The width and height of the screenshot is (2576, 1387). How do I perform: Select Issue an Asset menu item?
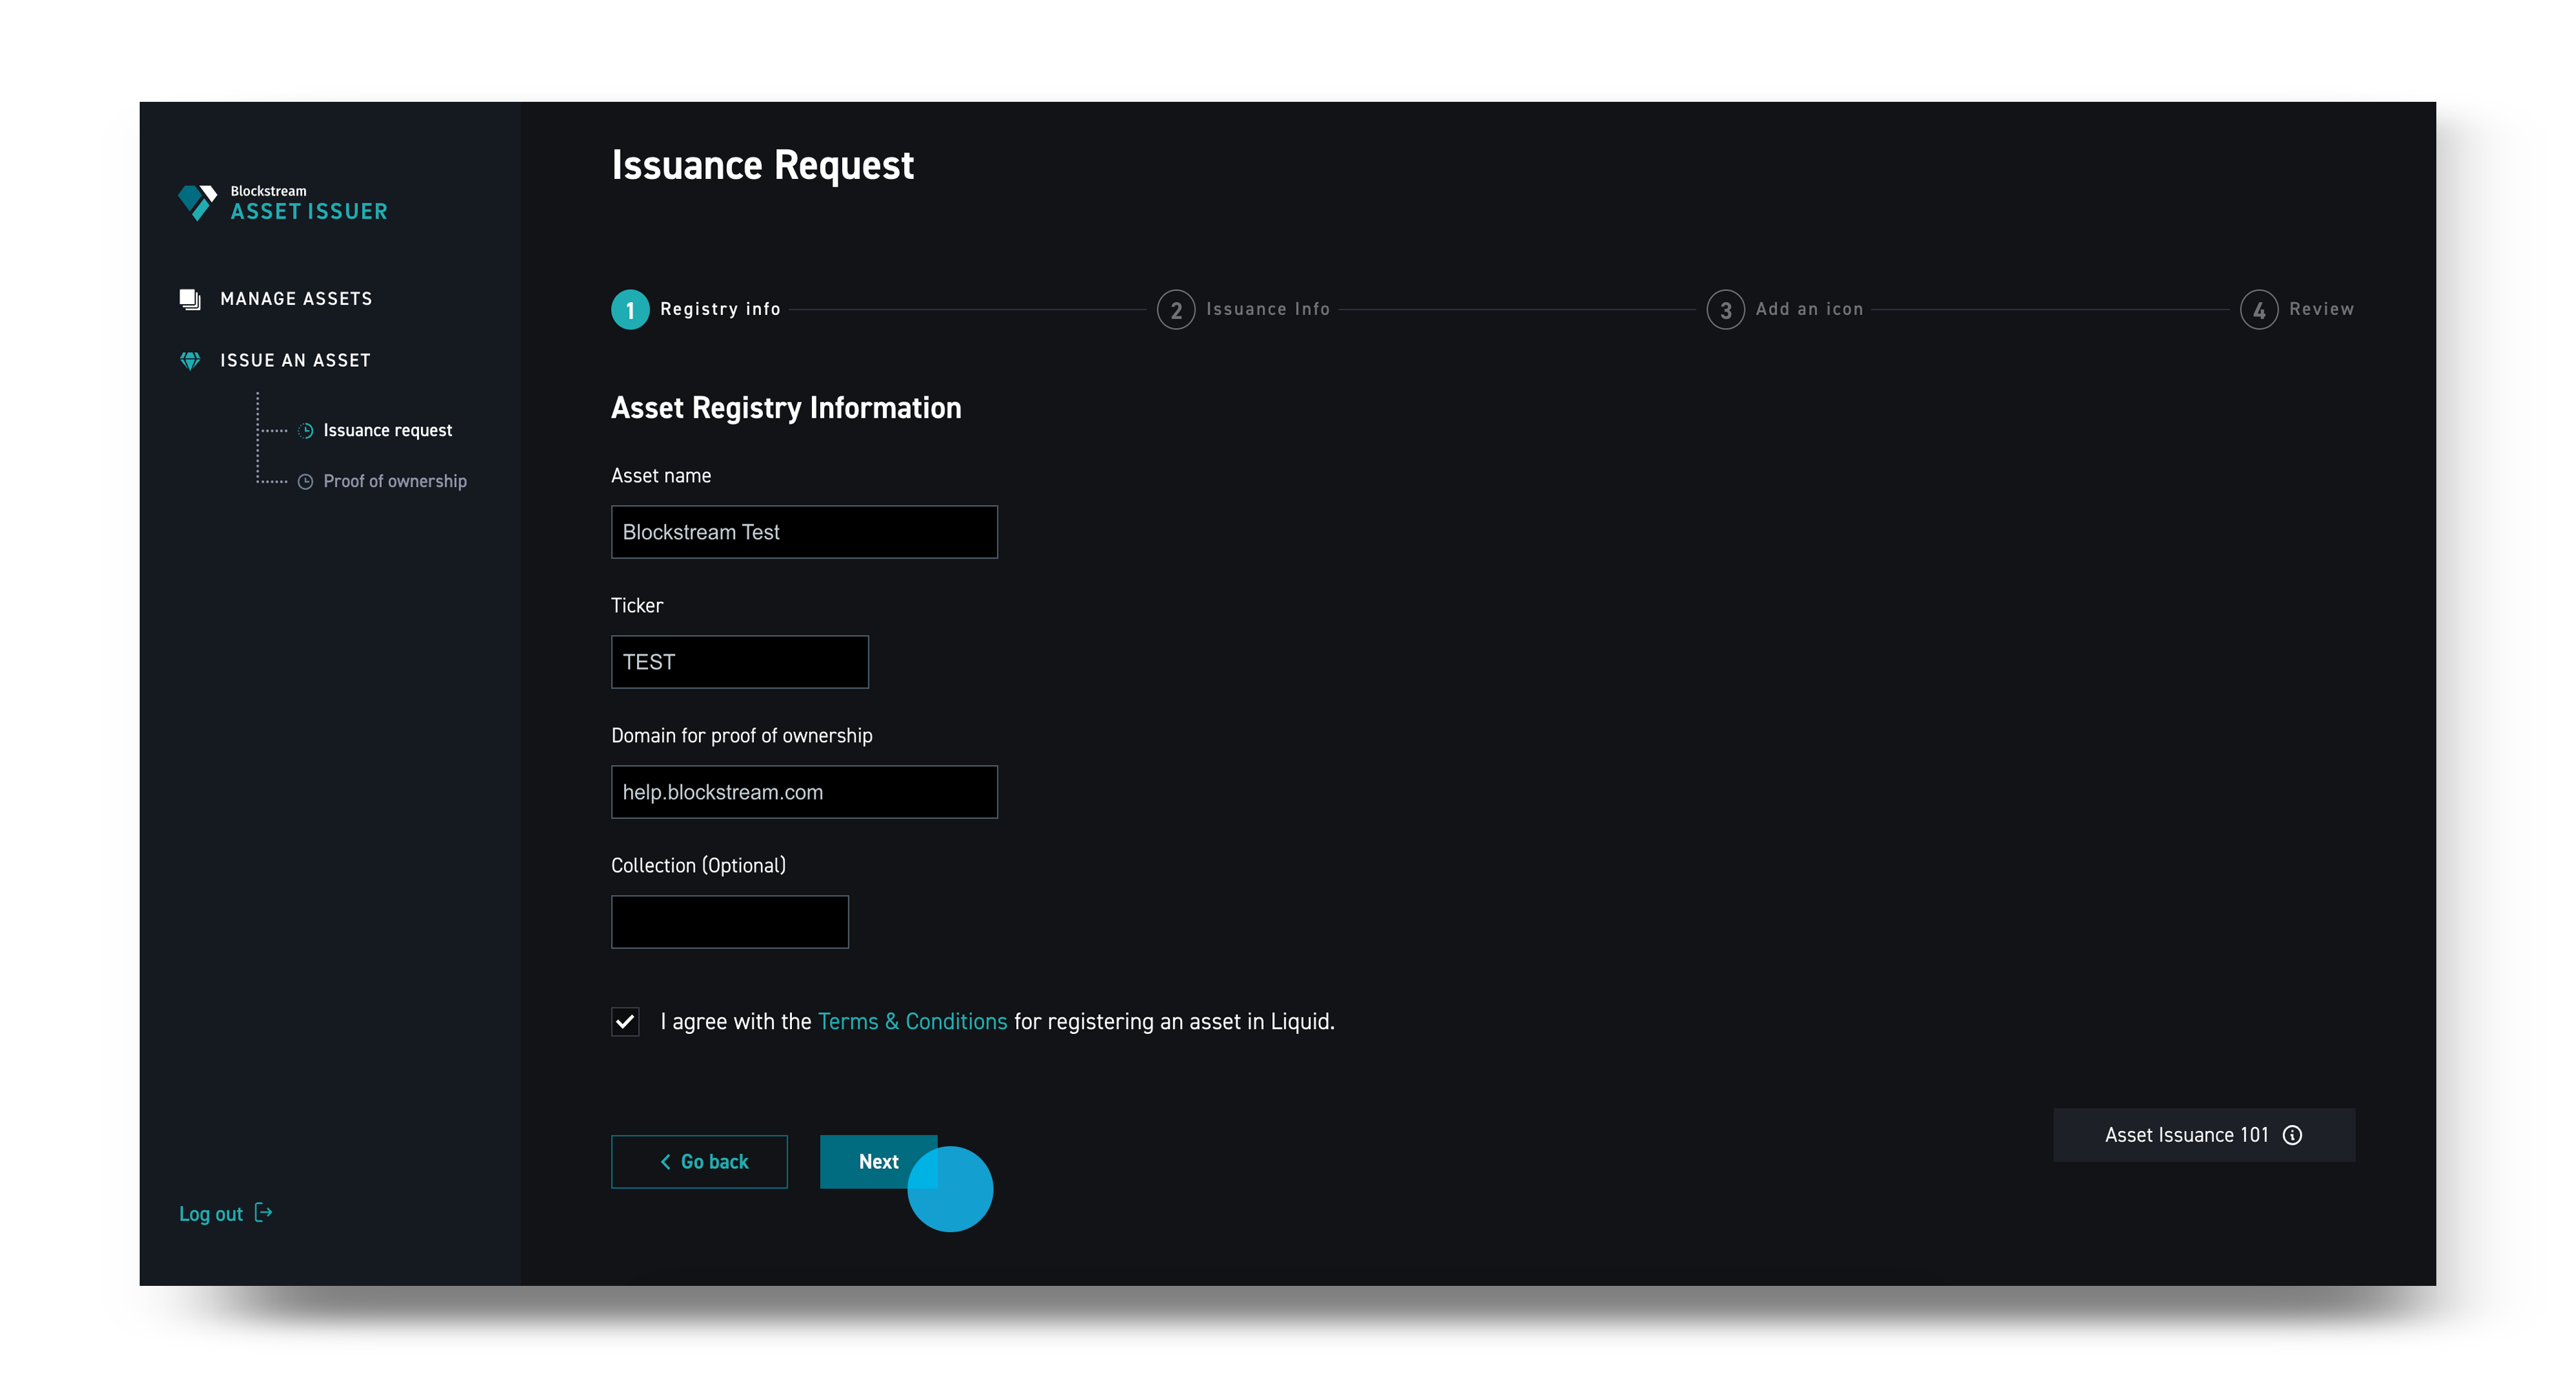[295, 360]
